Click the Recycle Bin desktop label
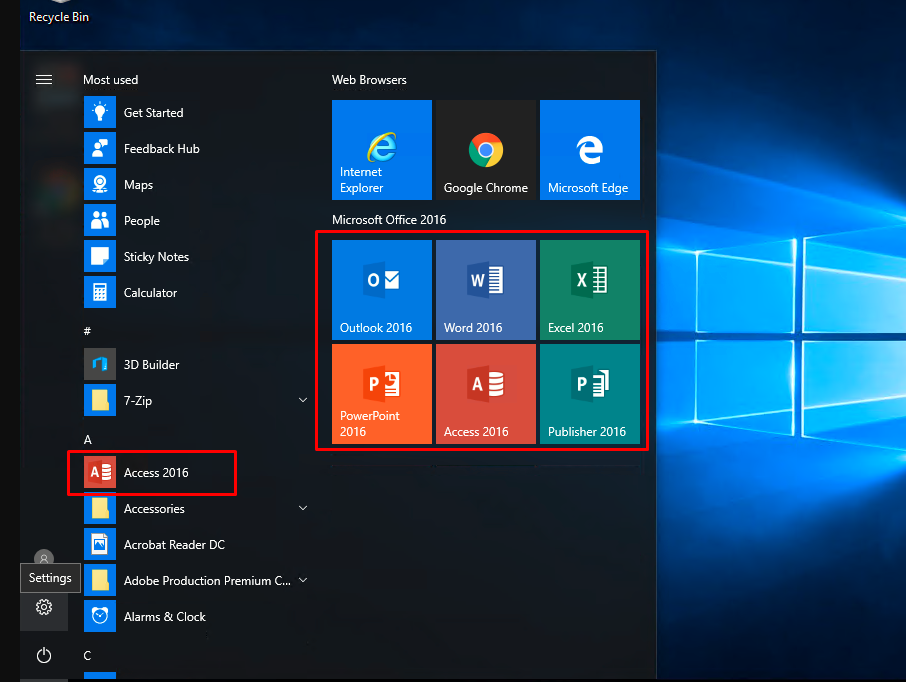906x682 pixels. click(x=59, y=17)
